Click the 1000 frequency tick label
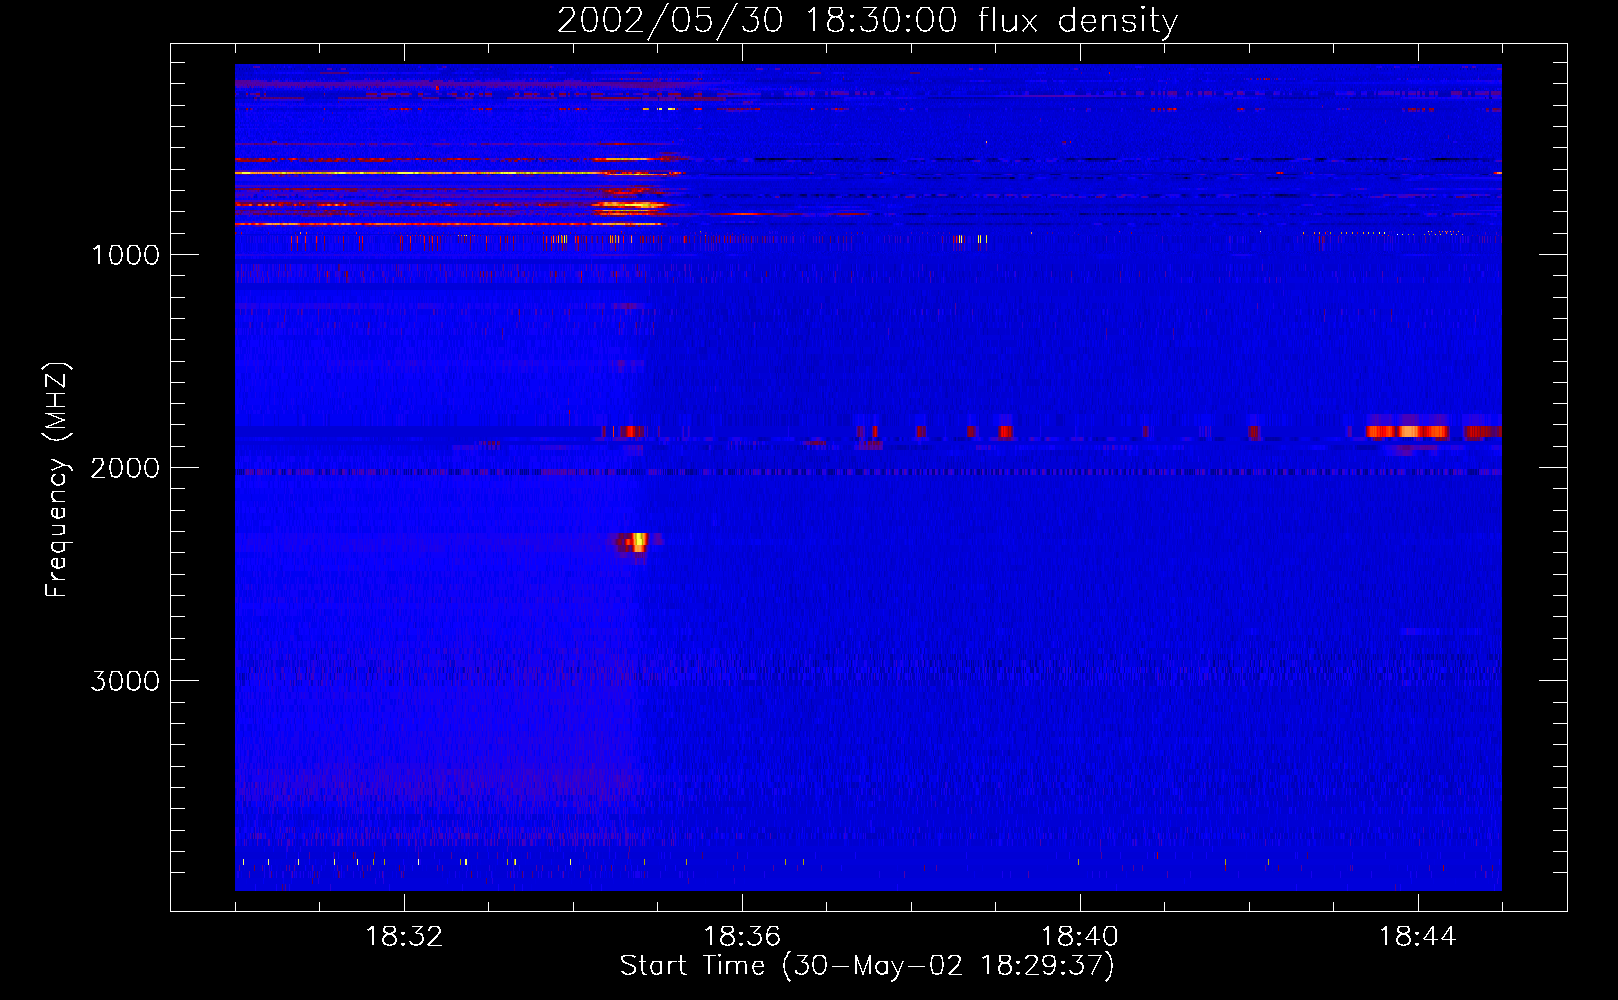The width and height of the screenshot is (1618, 1000). [x=125, y=255]
